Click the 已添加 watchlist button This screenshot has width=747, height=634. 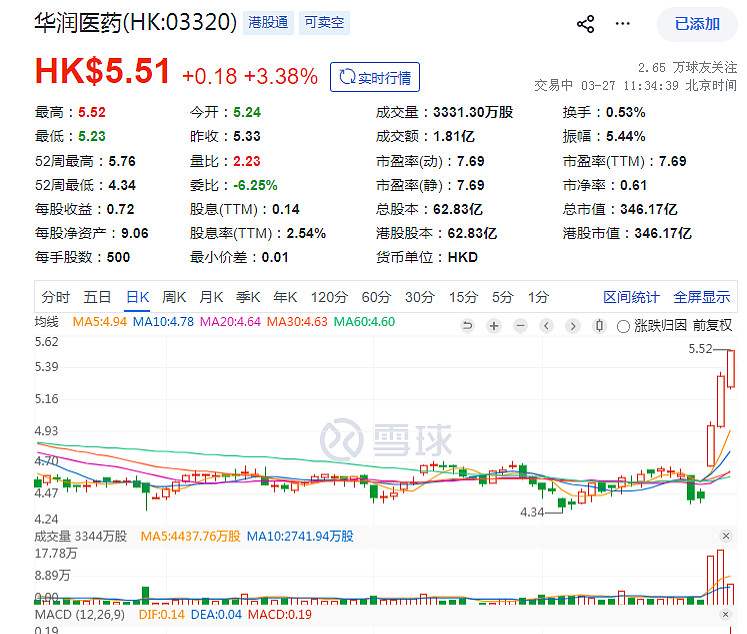697,24
